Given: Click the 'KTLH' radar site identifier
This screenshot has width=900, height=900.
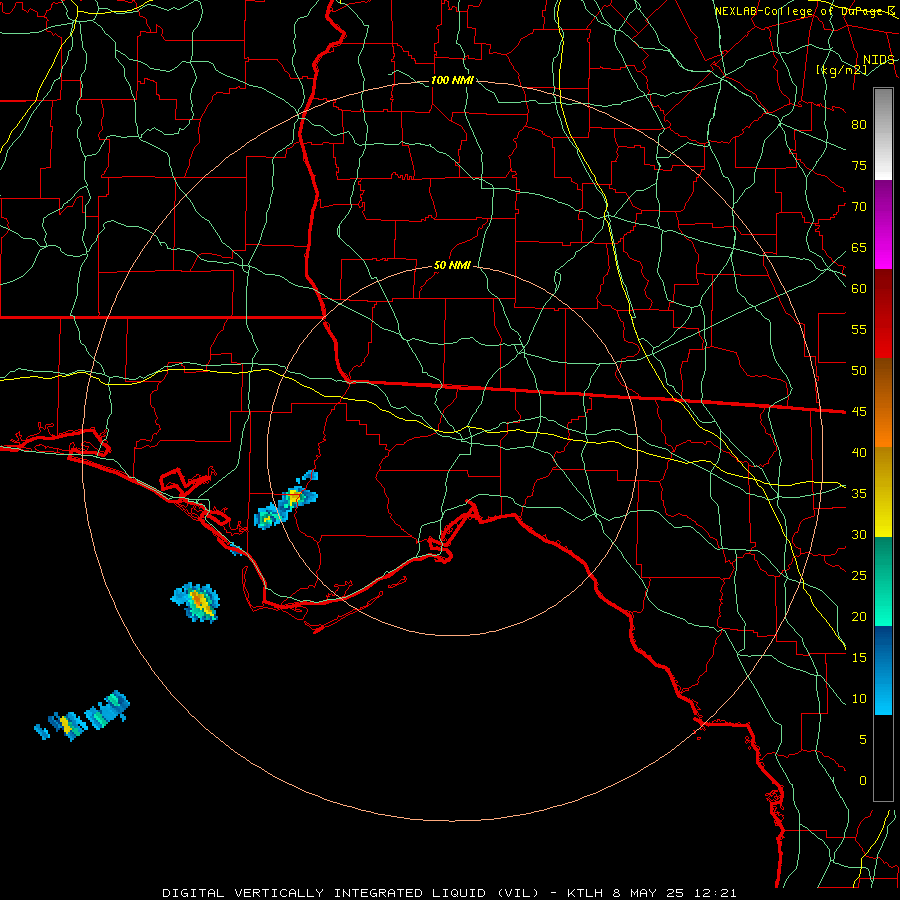Looking at the screenshot, I should click(586, 893).
